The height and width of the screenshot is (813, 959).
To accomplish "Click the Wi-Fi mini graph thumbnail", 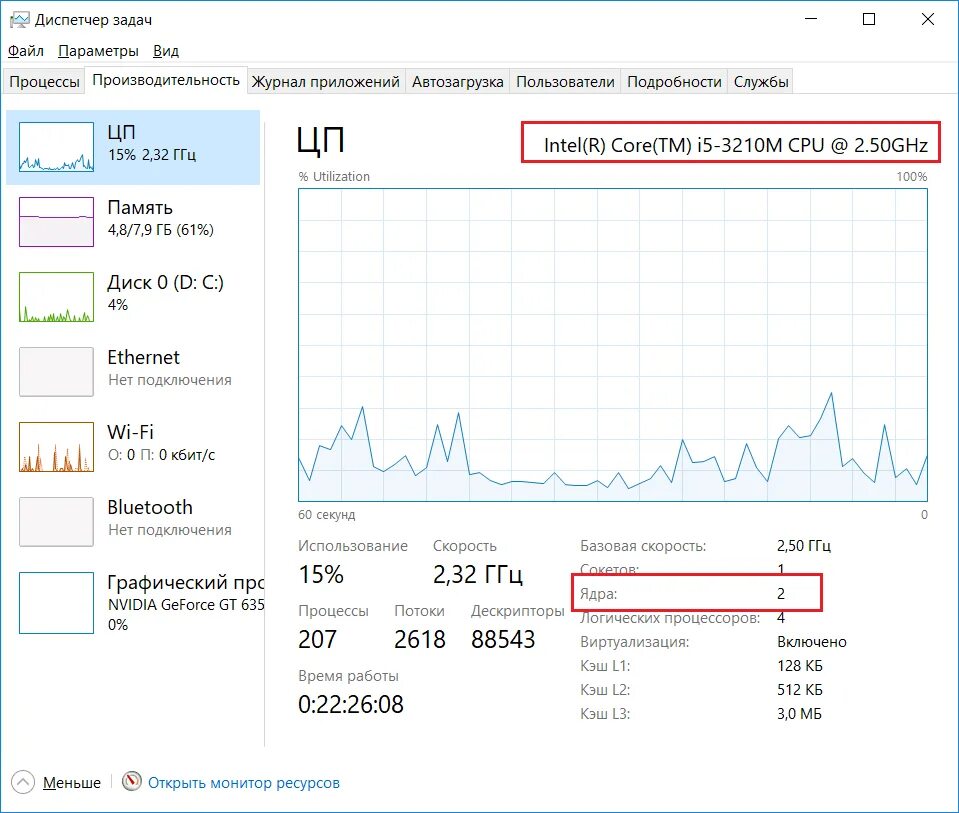I will (x=56, y=447).
